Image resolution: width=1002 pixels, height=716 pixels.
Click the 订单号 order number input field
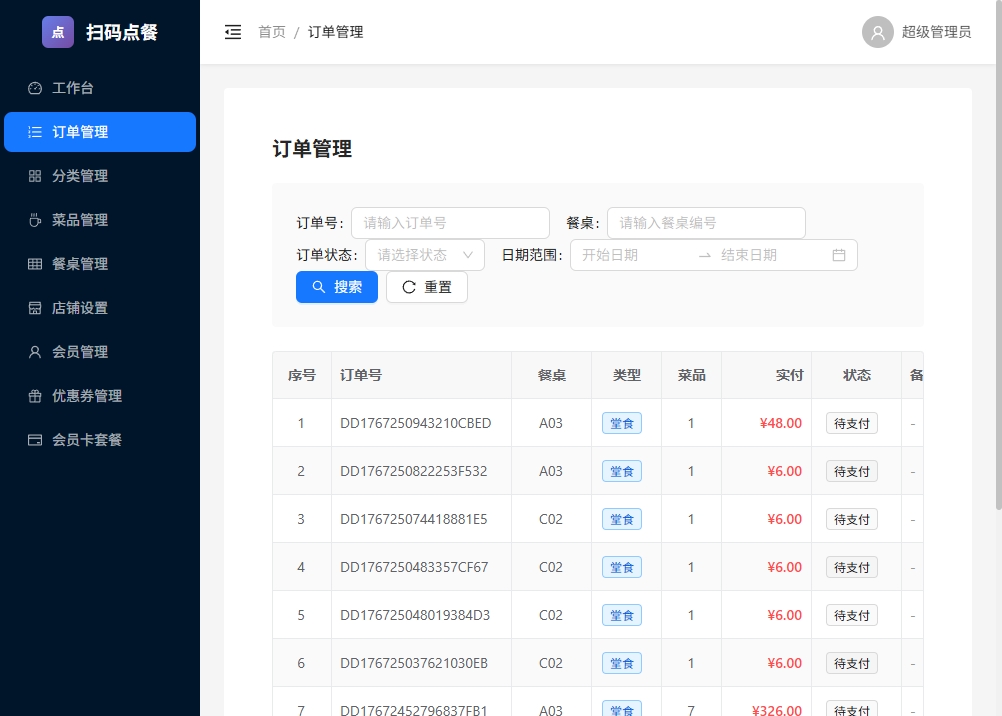click(450, 222)
